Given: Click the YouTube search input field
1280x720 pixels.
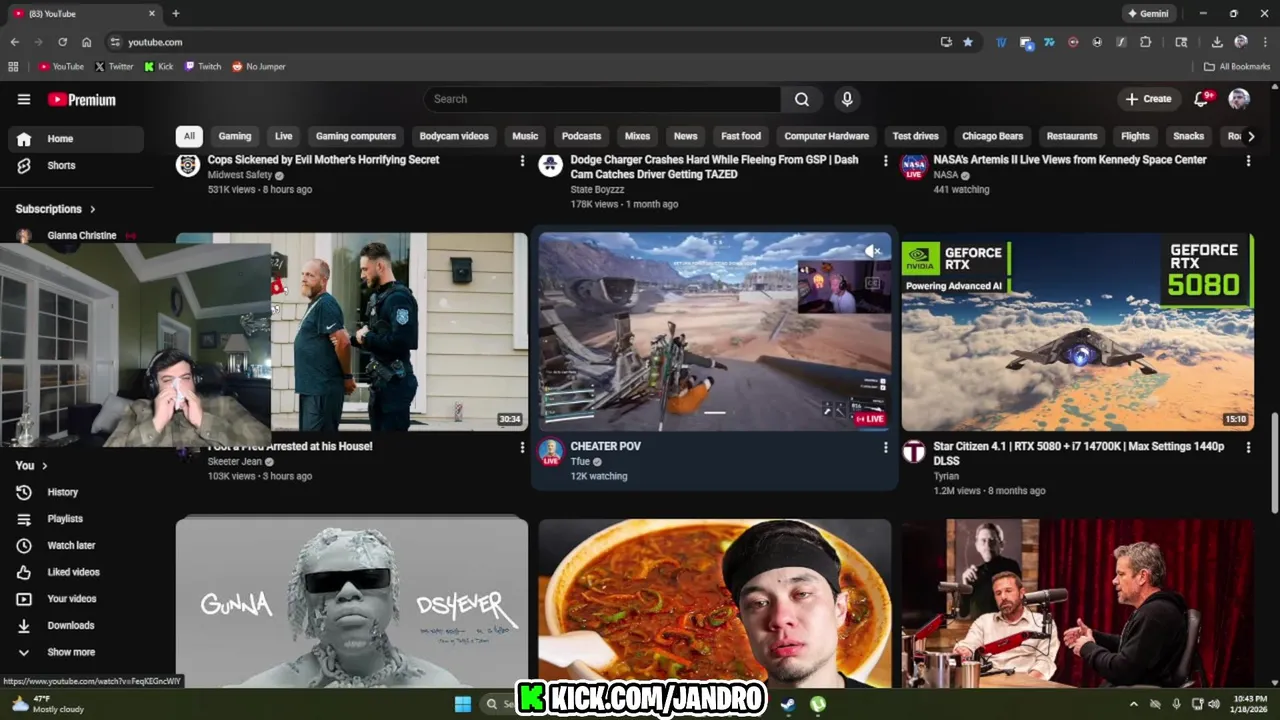Looking at the screenshot, I should [602, 99].
